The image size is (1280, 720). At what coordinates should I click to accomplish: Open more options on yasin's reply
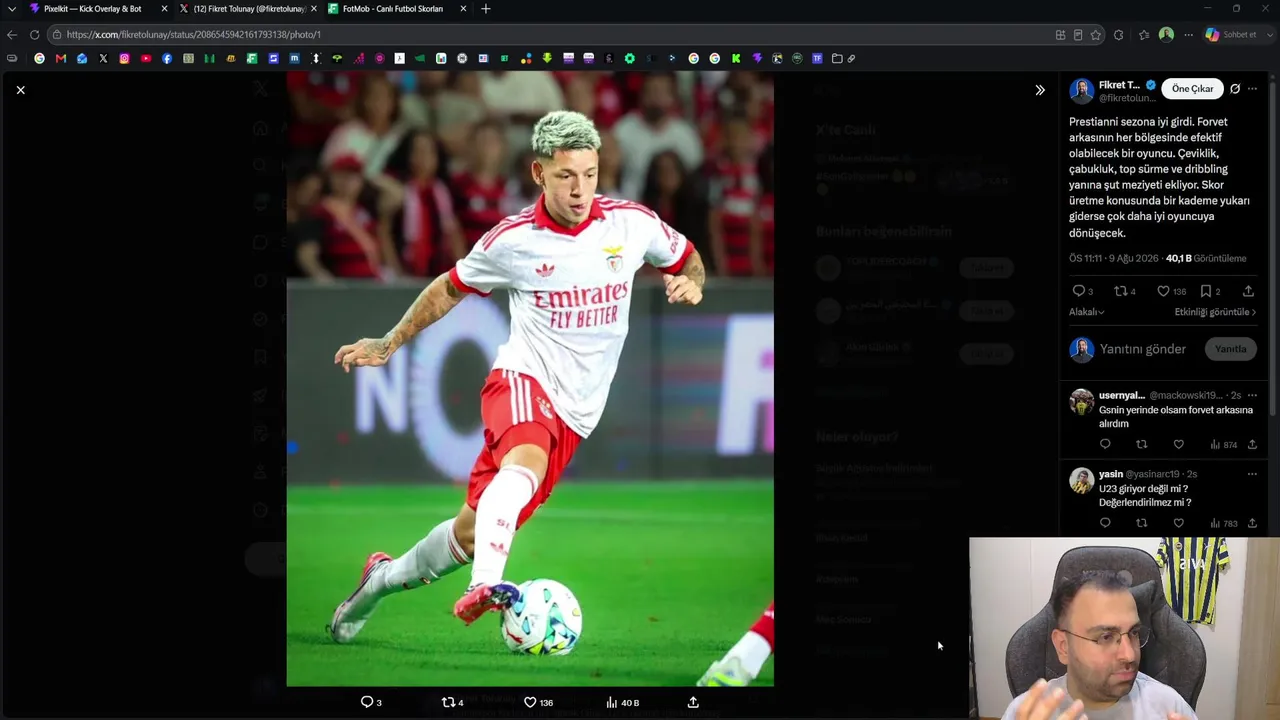pos(1252,474)
